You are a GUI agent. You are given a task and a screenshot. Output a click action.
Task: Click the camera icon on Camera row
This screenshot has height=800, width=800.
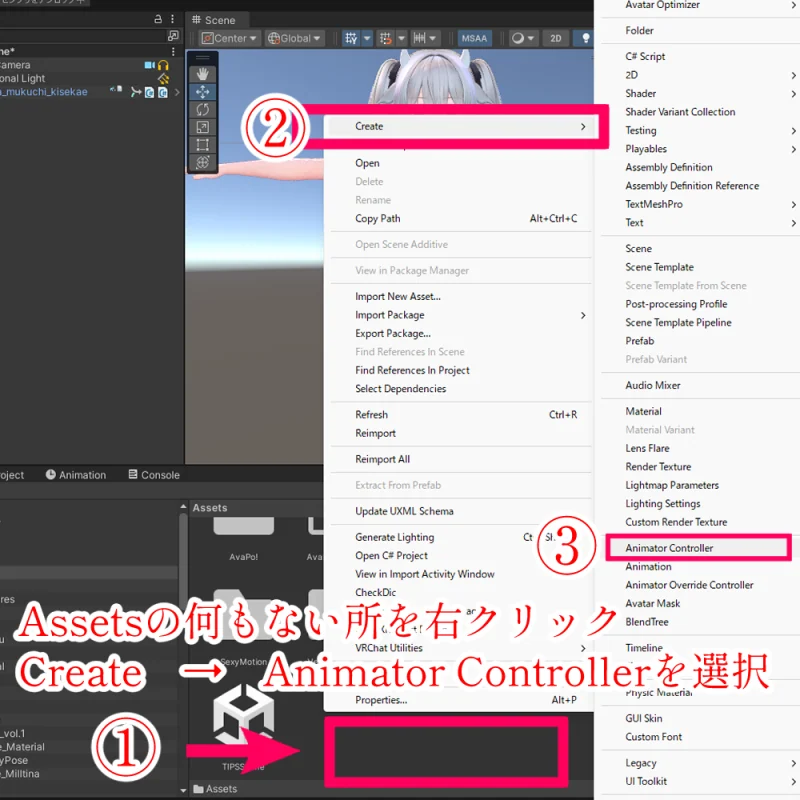[149, 65]
